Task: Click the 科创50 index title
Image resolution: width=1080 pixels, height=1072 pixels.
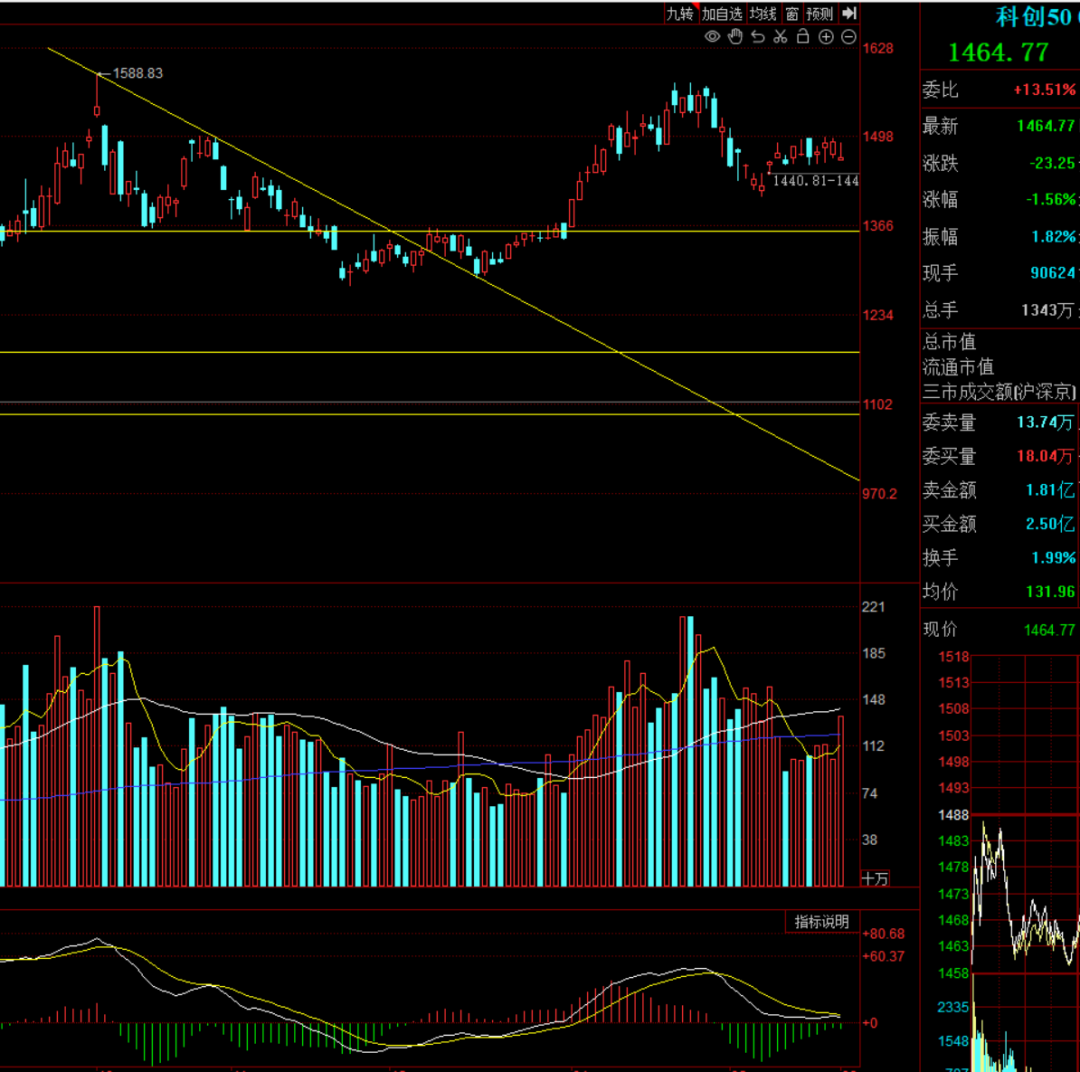Action: pyautogui.click(x=1034, y=17)
